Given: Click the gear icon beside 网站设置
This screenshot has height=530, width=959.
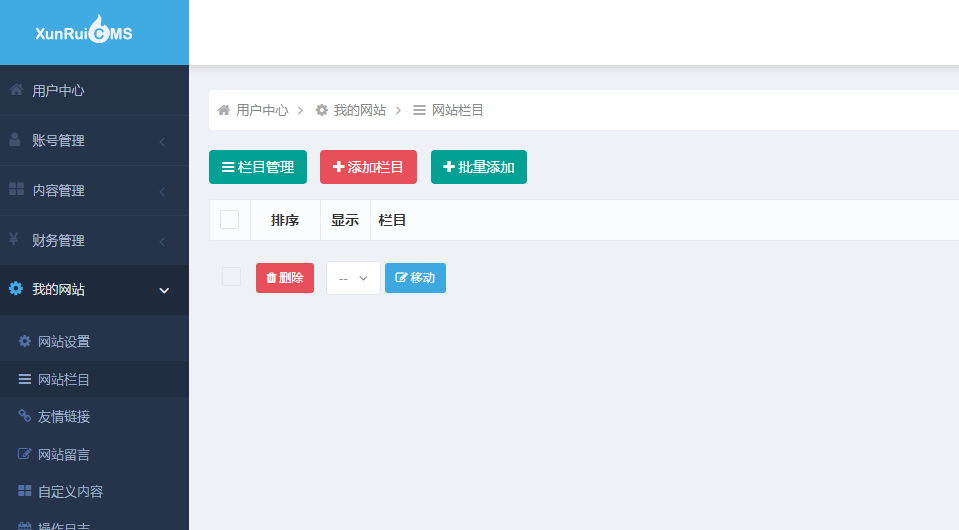Looking at the screenshot, I should 24,341.
